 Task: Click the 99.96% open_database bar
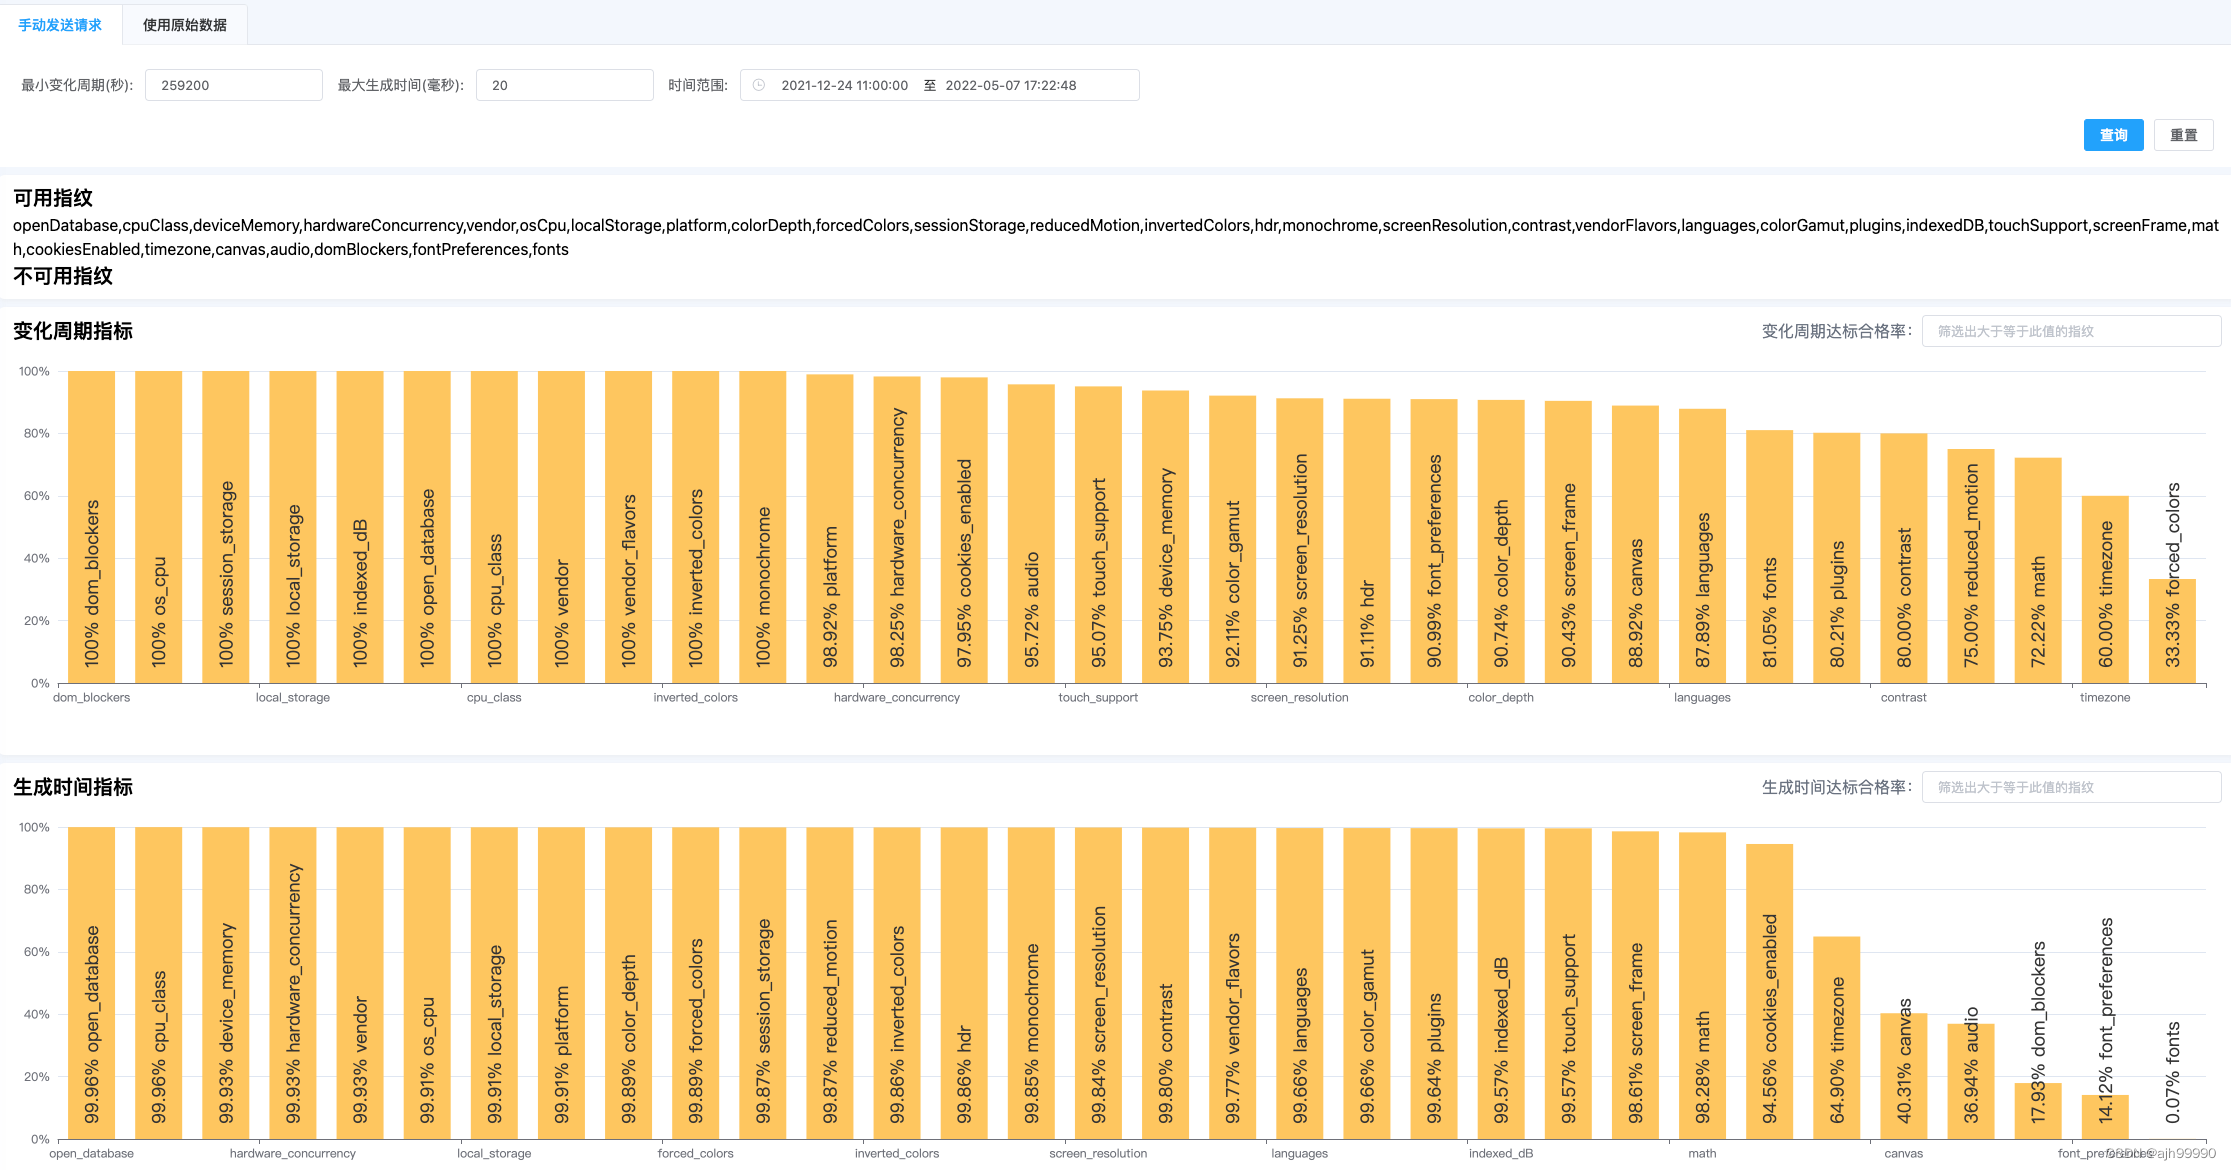[91, 984]
